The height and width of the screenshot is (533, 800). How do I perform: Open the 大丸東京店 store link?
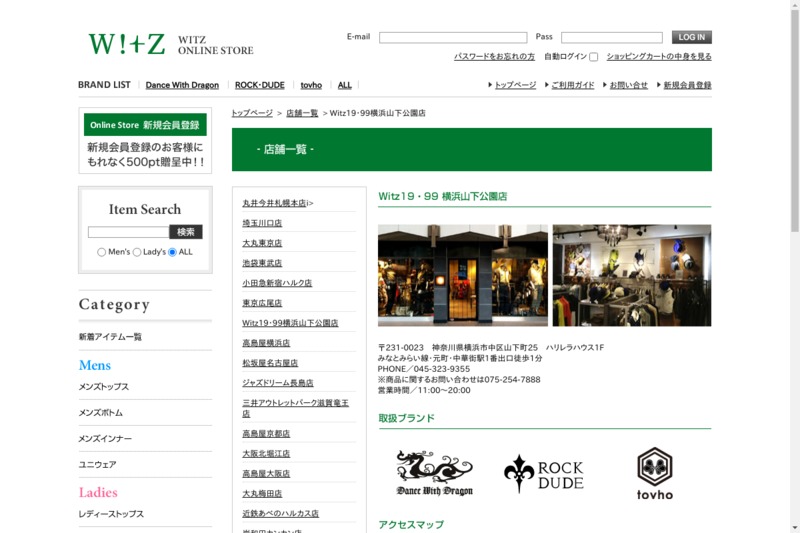click(x=262, y=243)
